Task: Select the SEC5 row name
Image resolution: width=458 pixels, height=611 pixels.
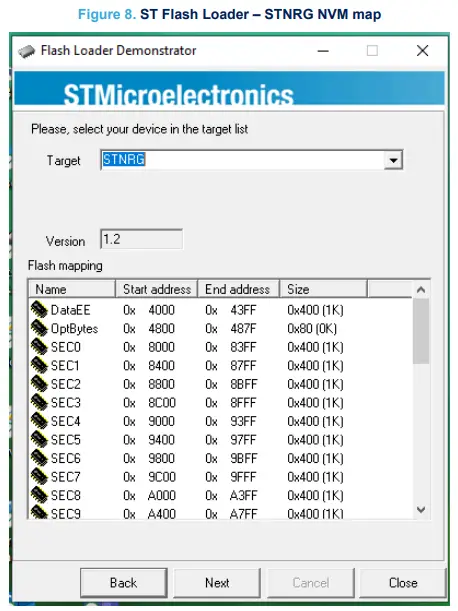Action: click(x=66, y=440)
